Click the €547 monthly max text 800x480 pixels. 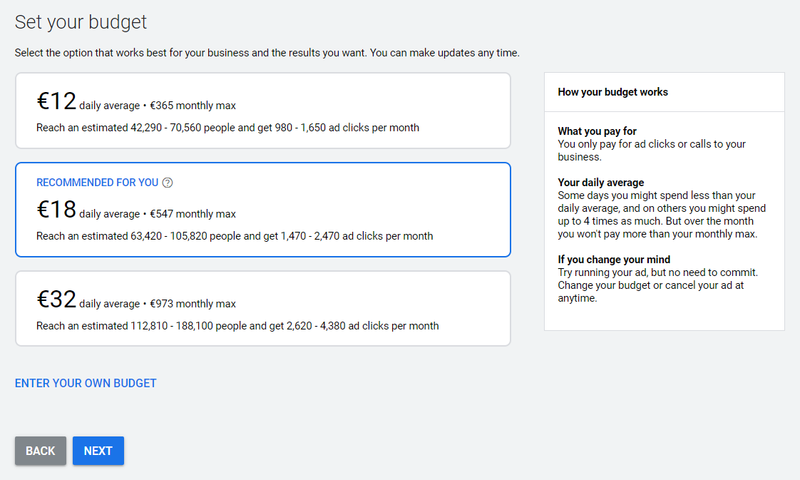(193, 214)
